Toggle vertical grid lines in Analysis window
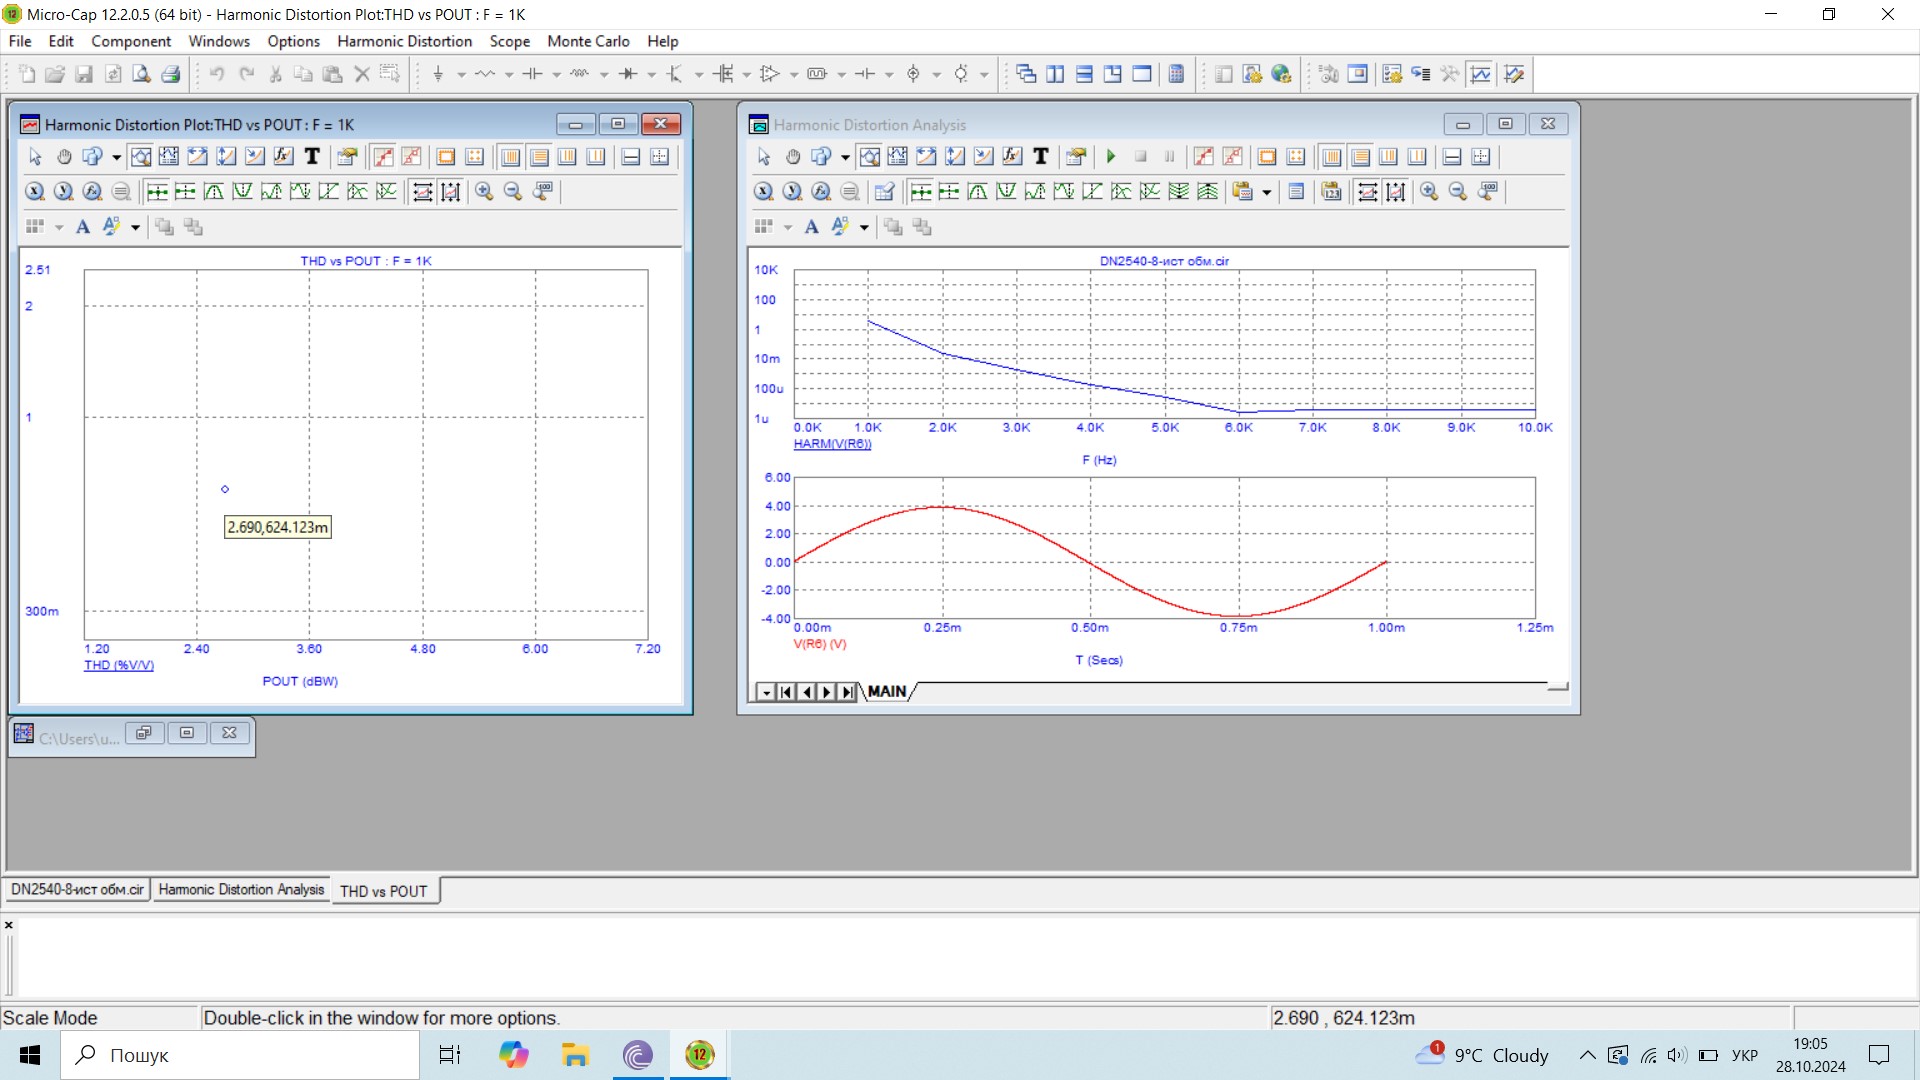The image size is (1920, 1080). pyautogui.click(x=1331, y=157)
